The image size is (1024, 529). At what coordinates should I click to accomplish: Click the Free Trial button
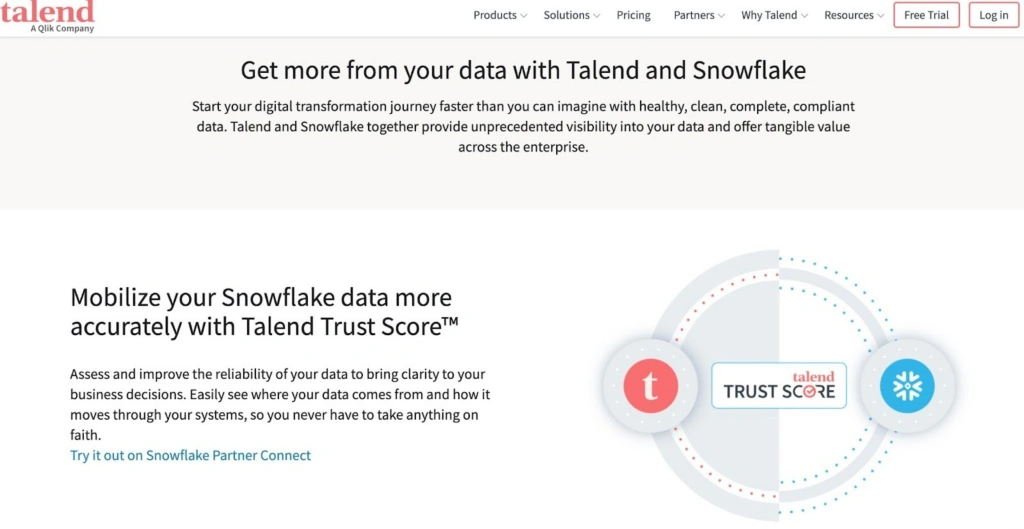click(x=926, y=15)
